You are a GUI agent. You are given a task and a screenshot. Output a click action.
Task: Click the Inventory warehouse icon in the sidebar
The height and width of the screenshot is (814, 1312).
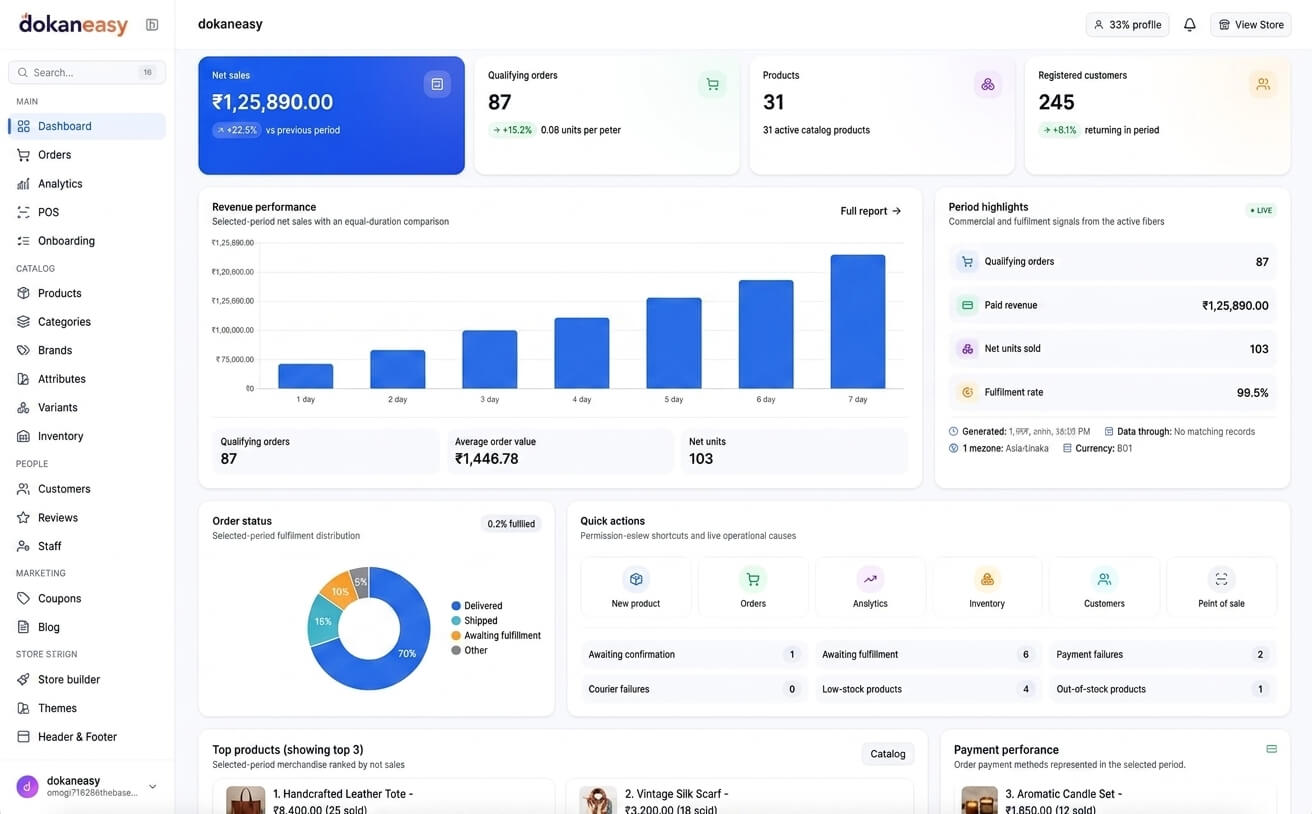(23, 436)
